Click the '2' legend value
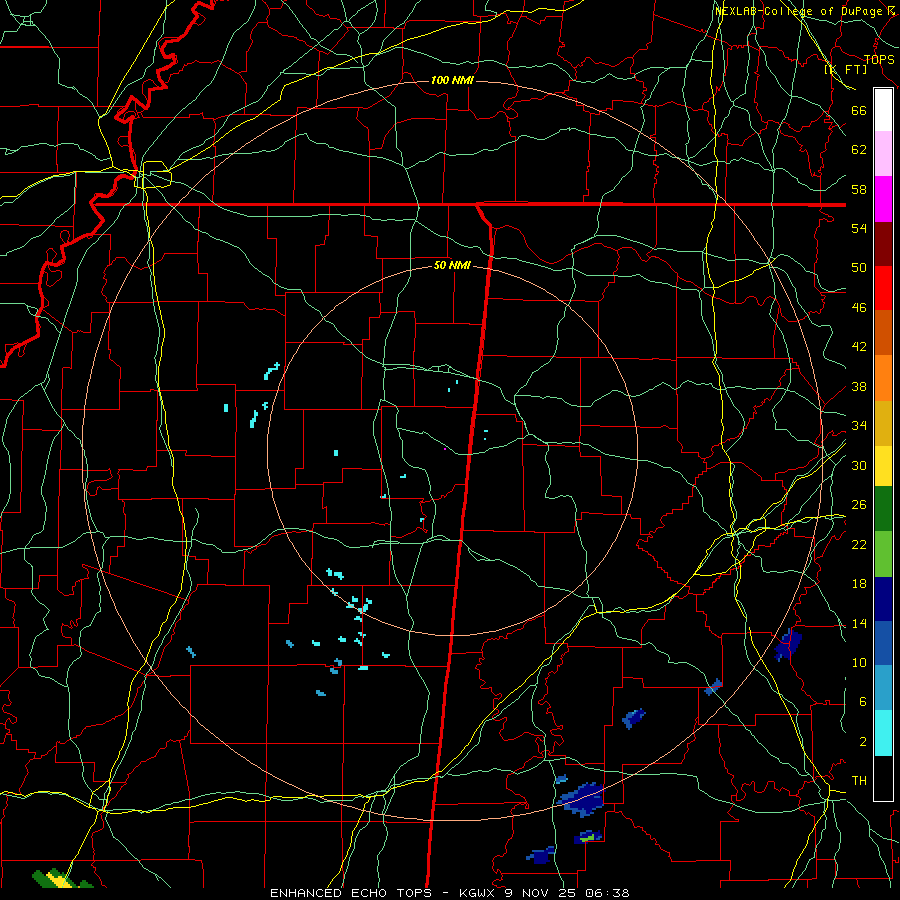This screenshot has height=900, width=900. 862,741
